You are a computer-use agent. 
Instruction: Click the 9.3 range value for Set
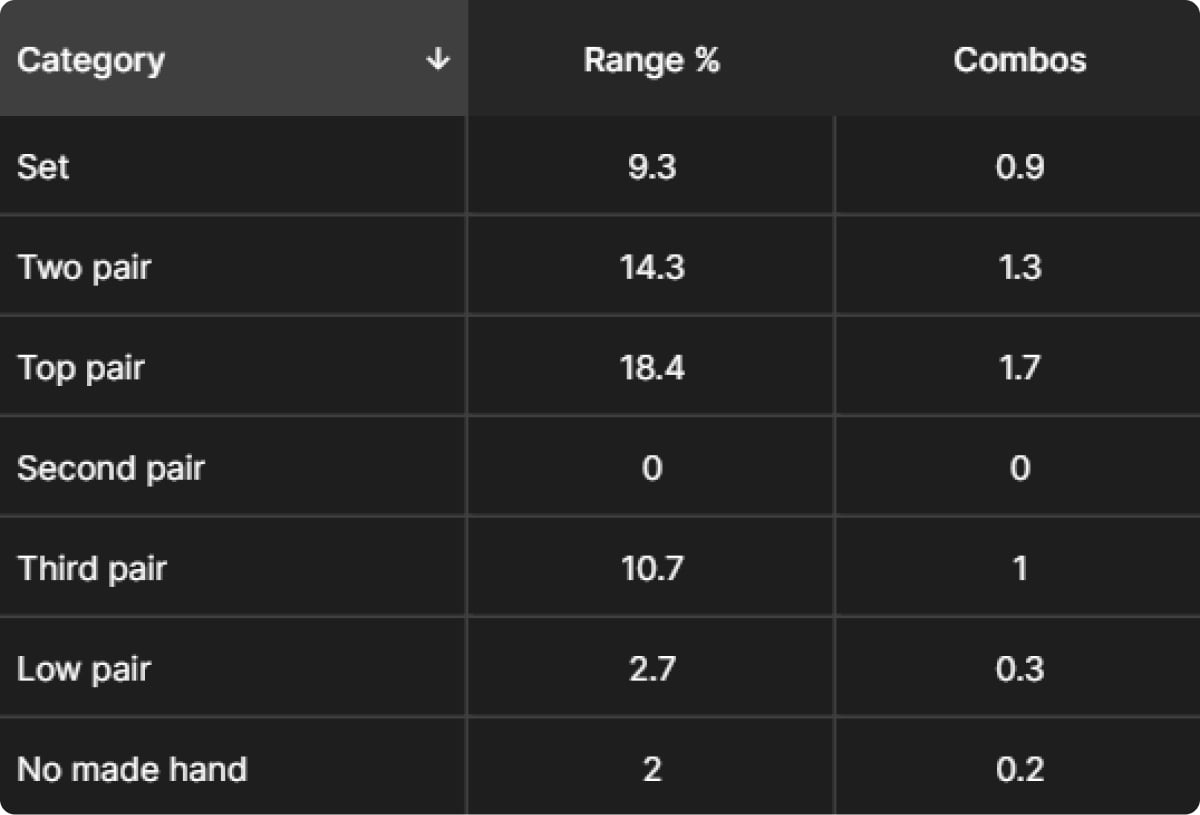point(652,167)
